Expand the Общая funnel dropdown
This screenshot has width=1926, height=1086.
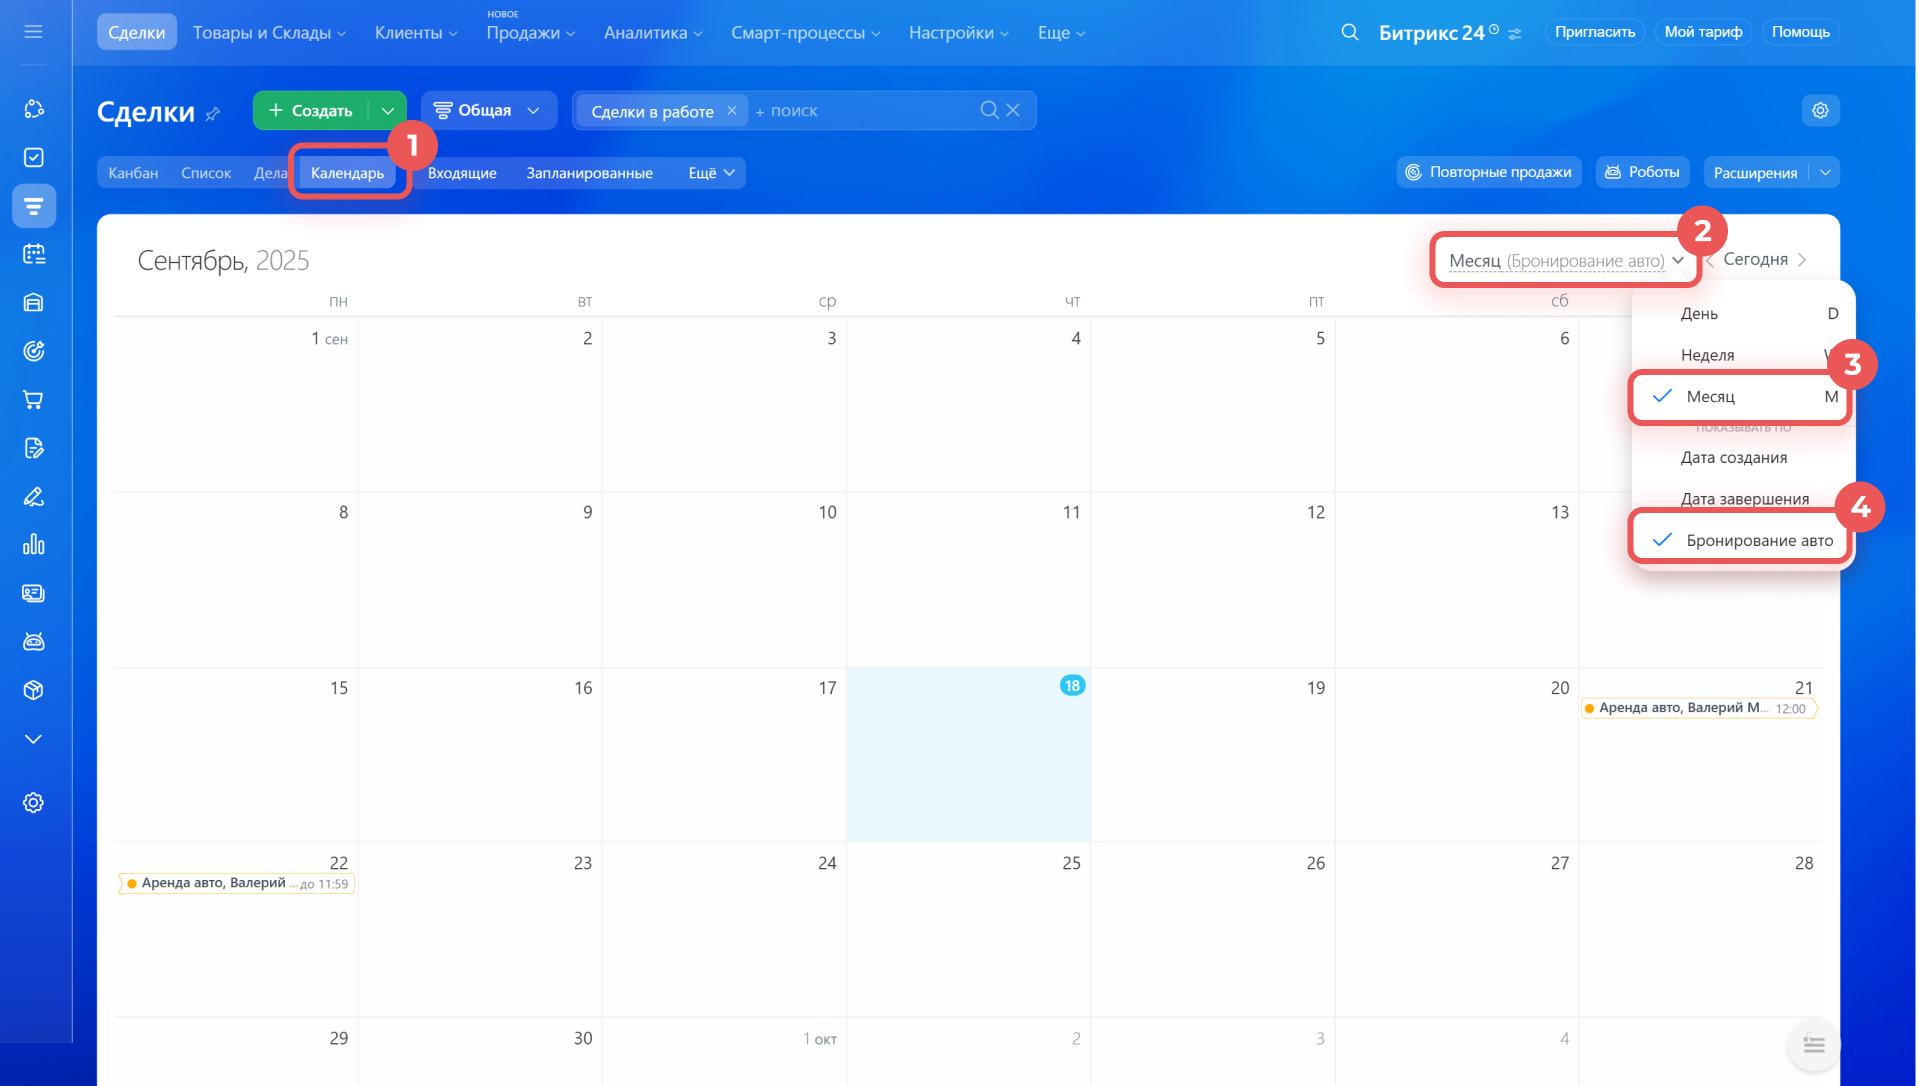(488, 110)
